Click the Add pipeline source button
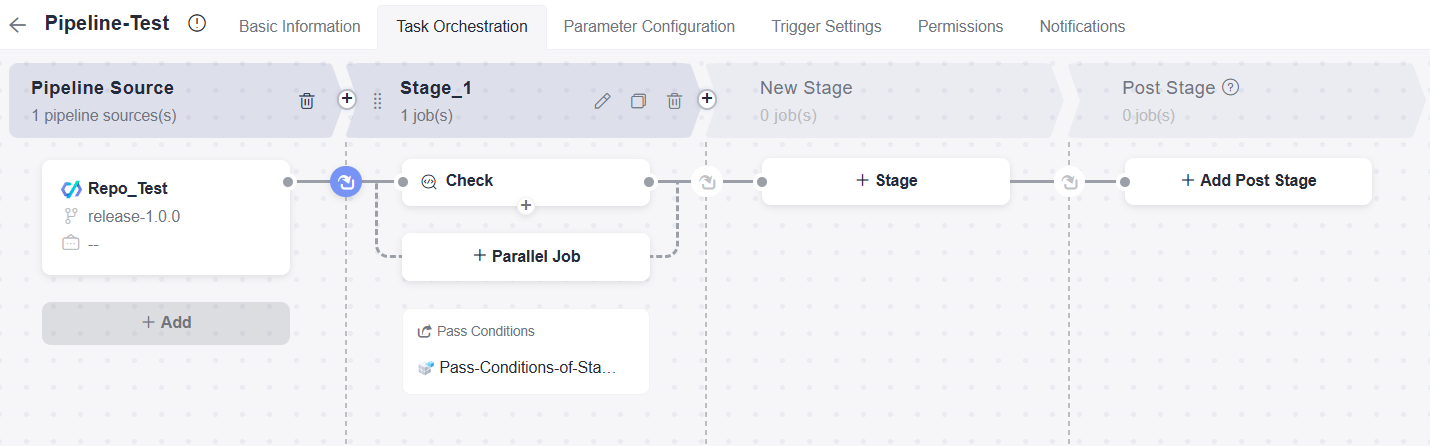 [166, 323]
